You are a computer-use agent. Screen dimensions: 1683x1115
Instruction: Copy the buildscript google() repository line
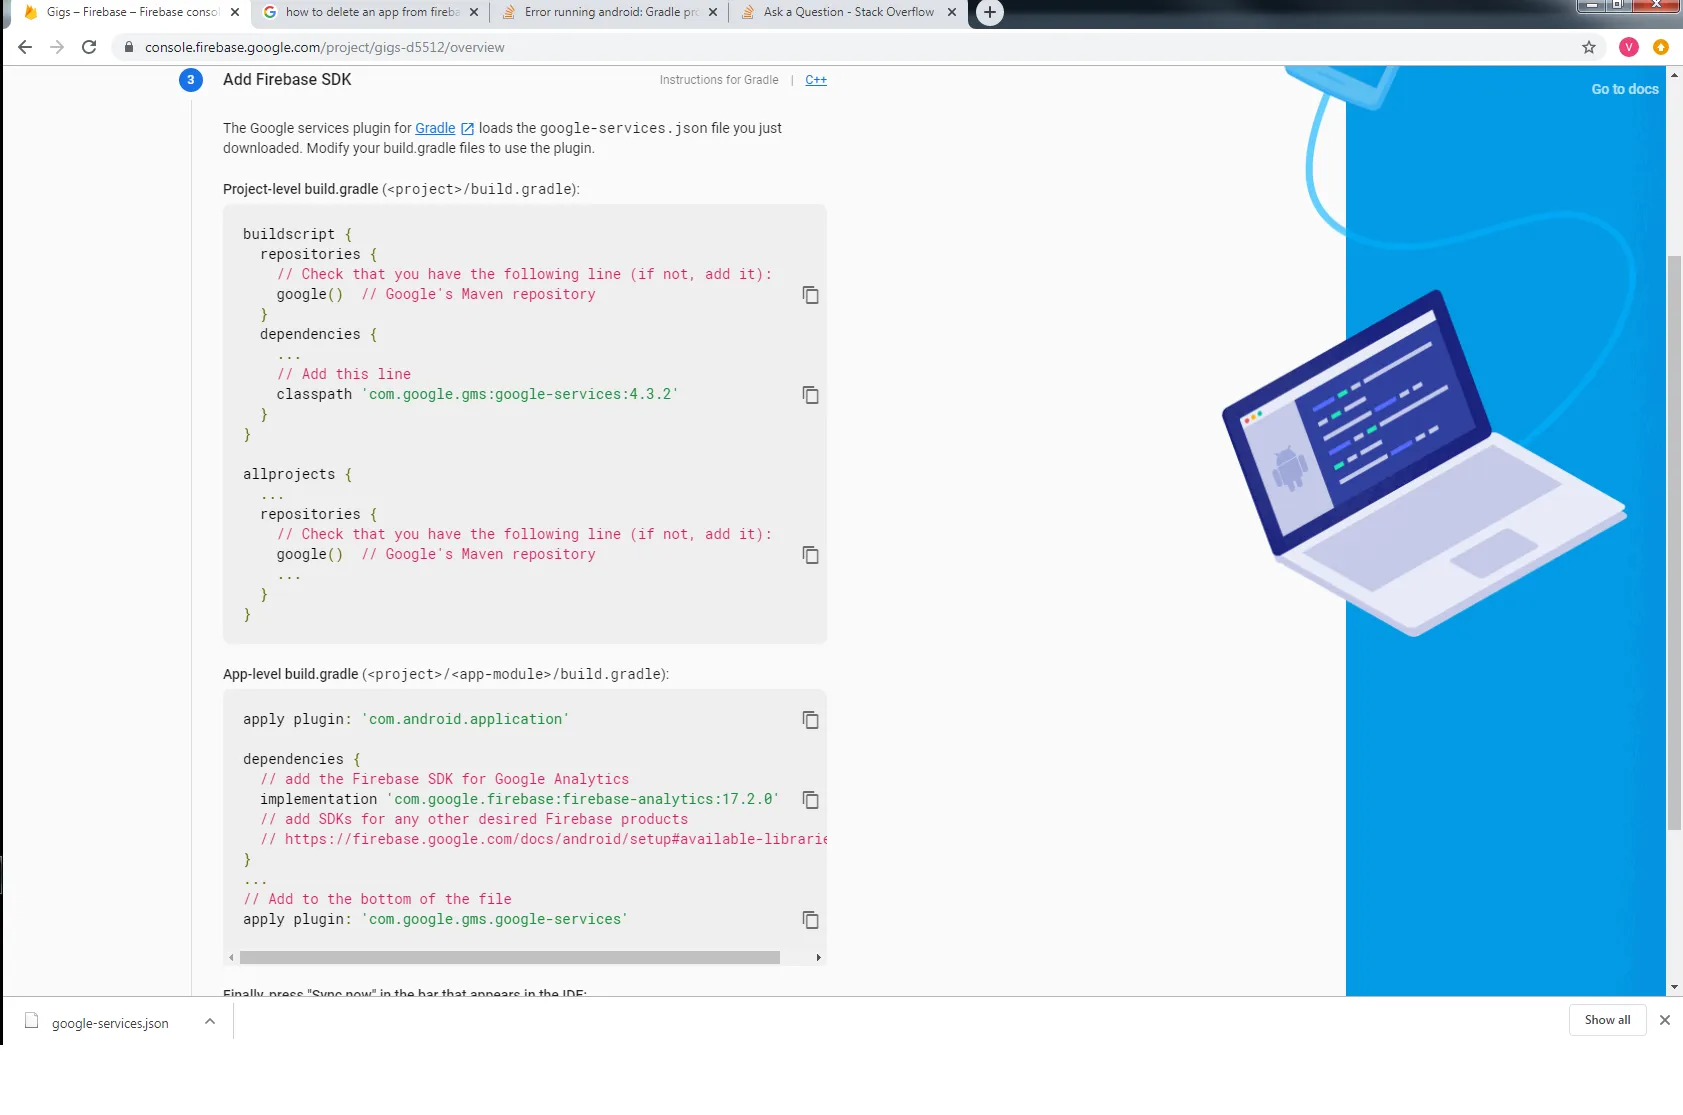[x=811, y=295]
